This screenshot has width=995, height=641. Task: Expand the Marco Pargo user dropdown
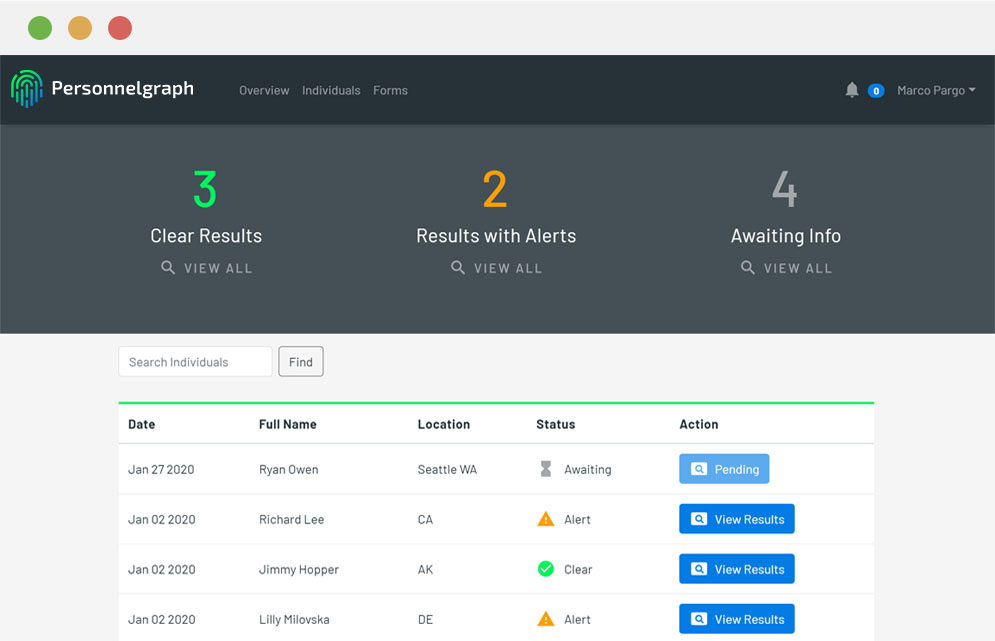pos(936,90)
